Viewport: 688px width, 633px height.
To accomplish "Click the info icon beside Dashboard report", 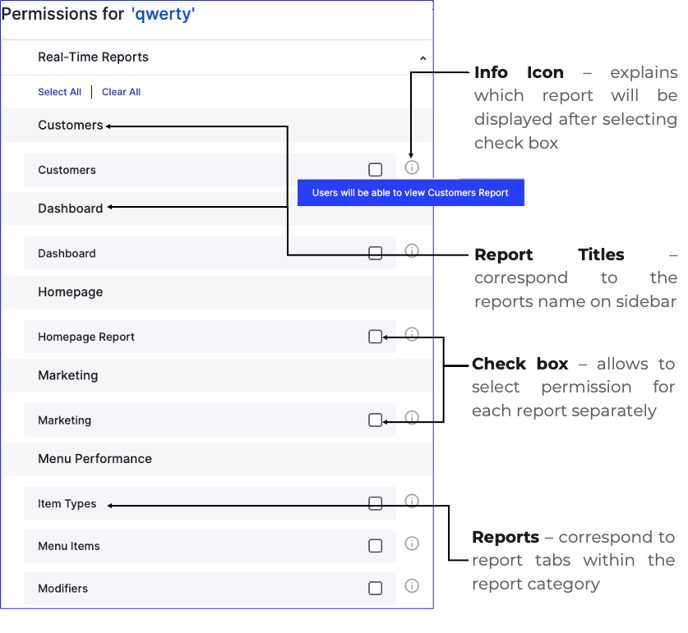I will coord(412,250).
